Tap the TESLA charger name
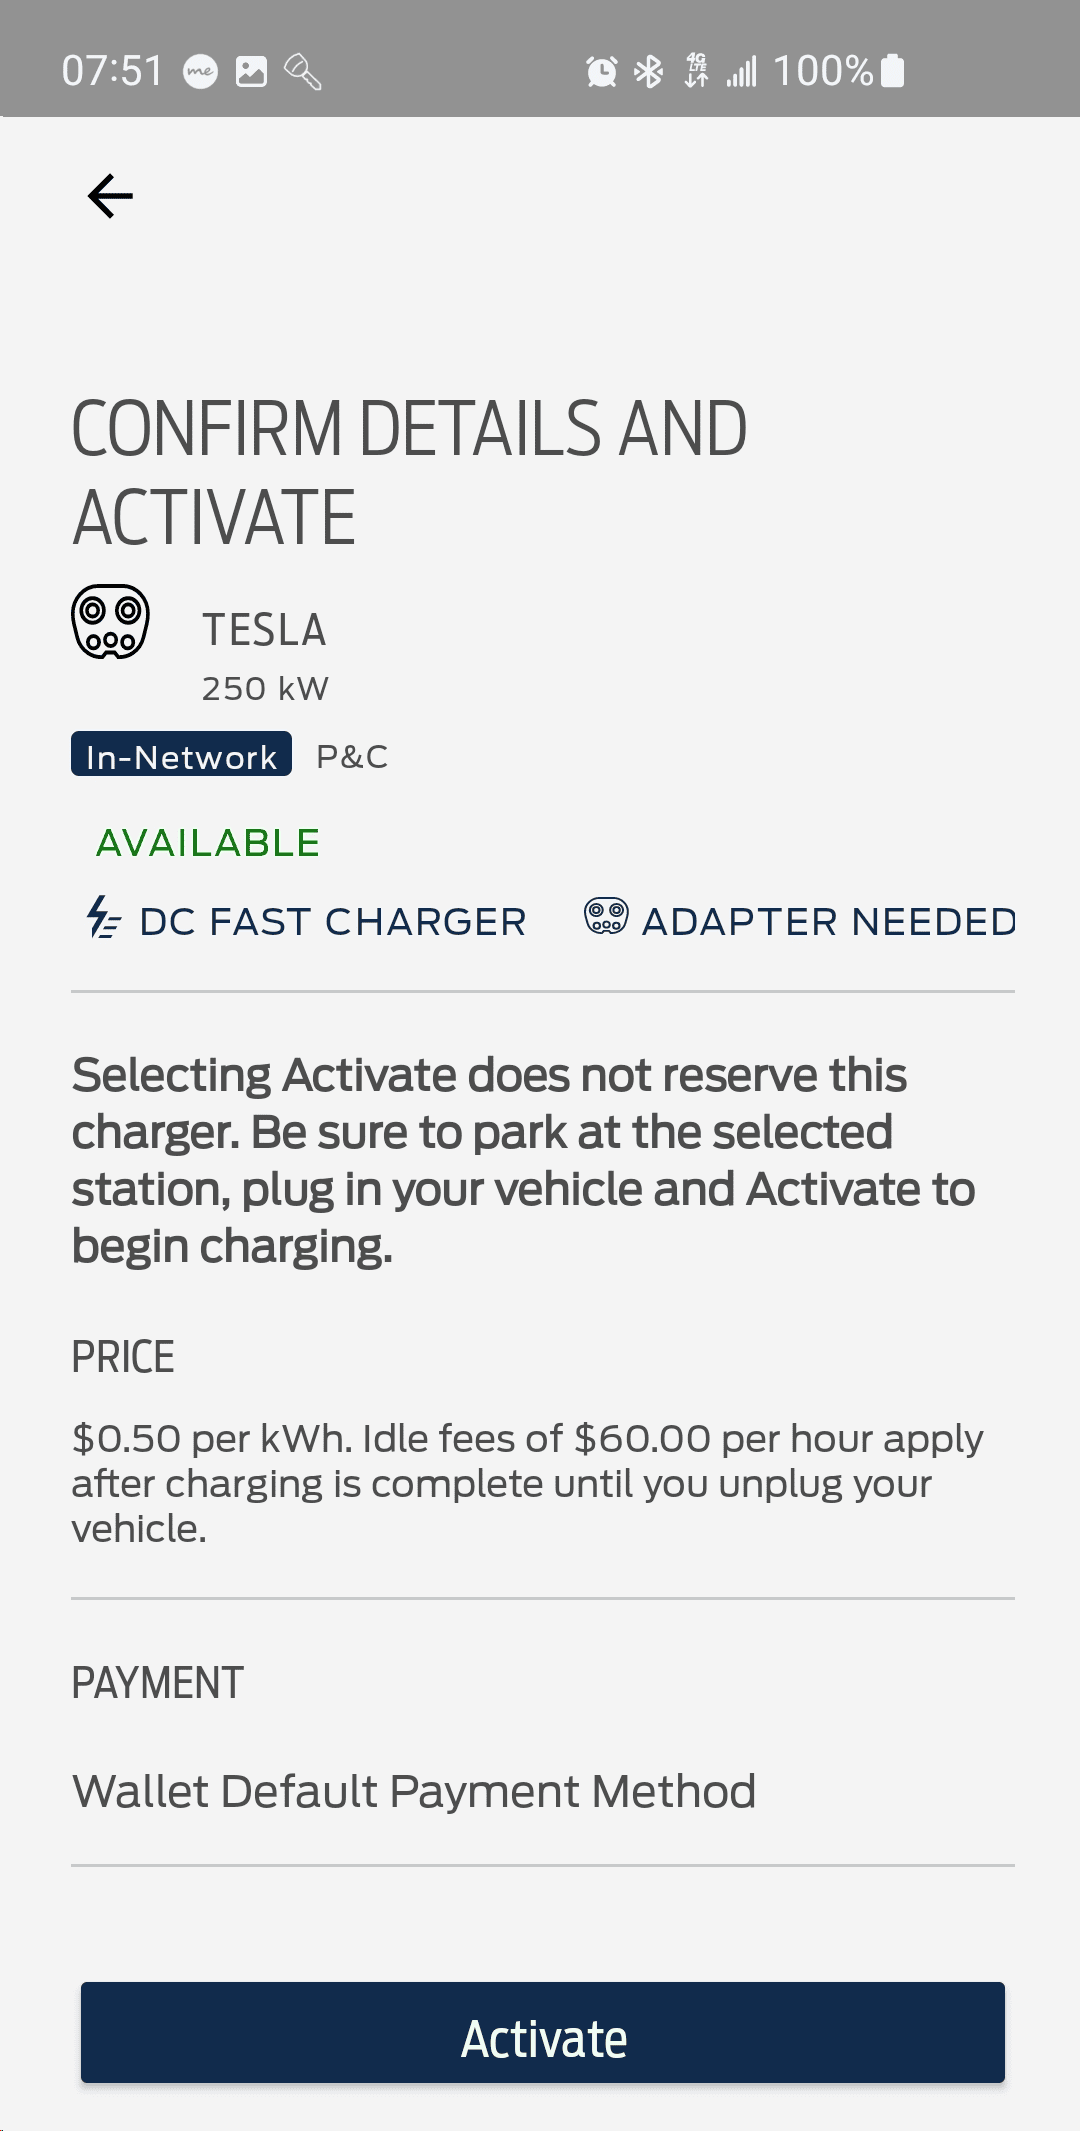 [x=265, y=630]
